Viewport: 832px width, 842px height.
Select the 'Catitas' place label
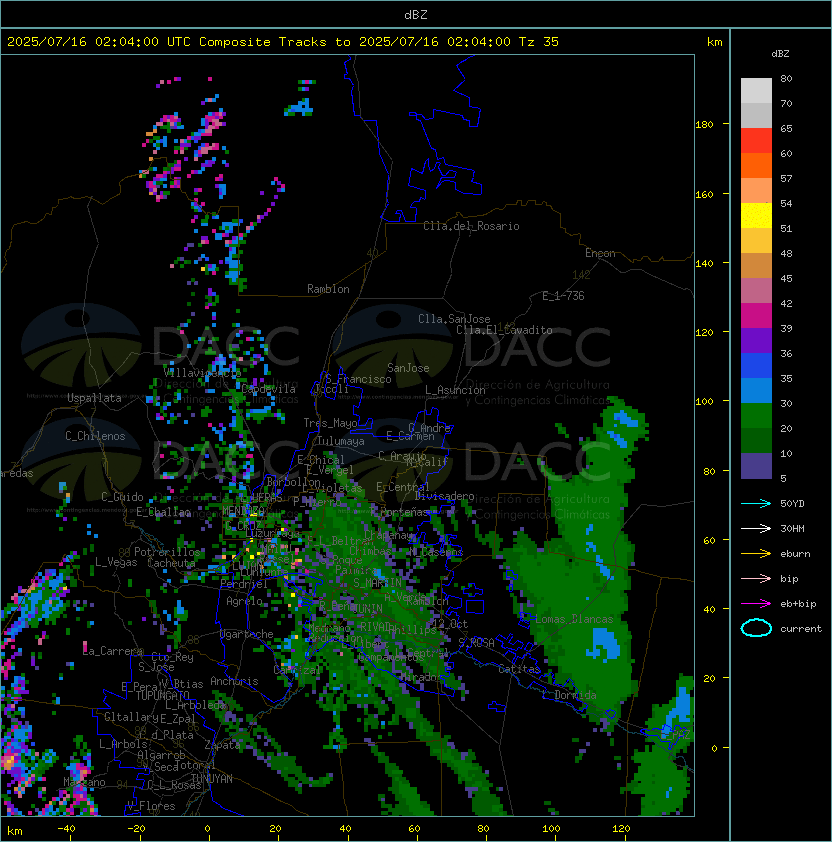tap(519, 670)
